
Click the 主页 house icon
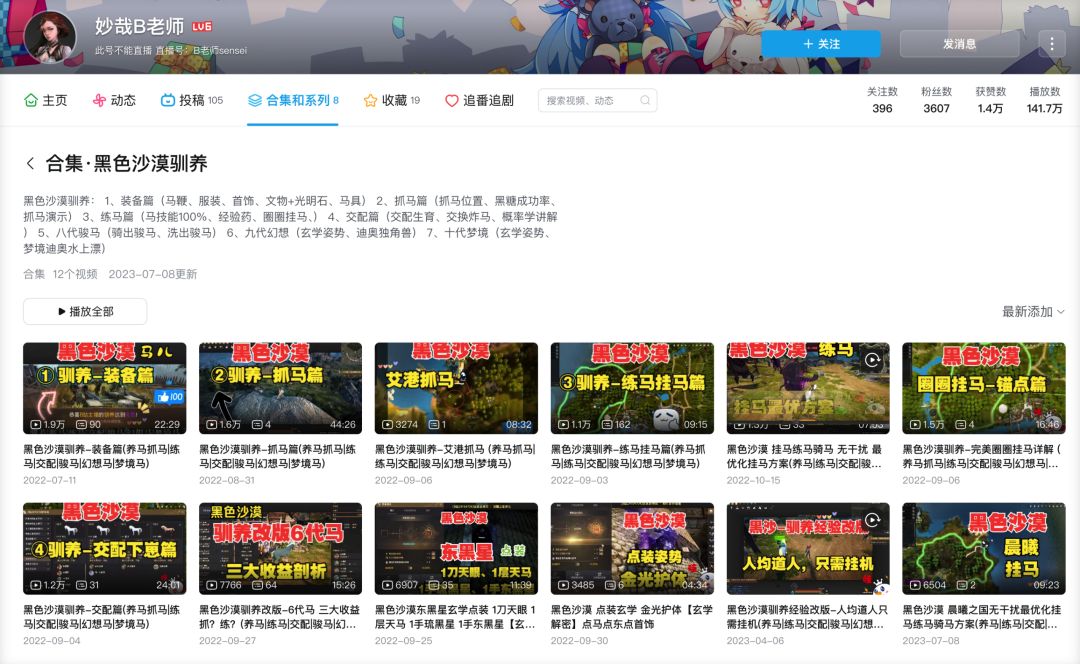[30, 101]
